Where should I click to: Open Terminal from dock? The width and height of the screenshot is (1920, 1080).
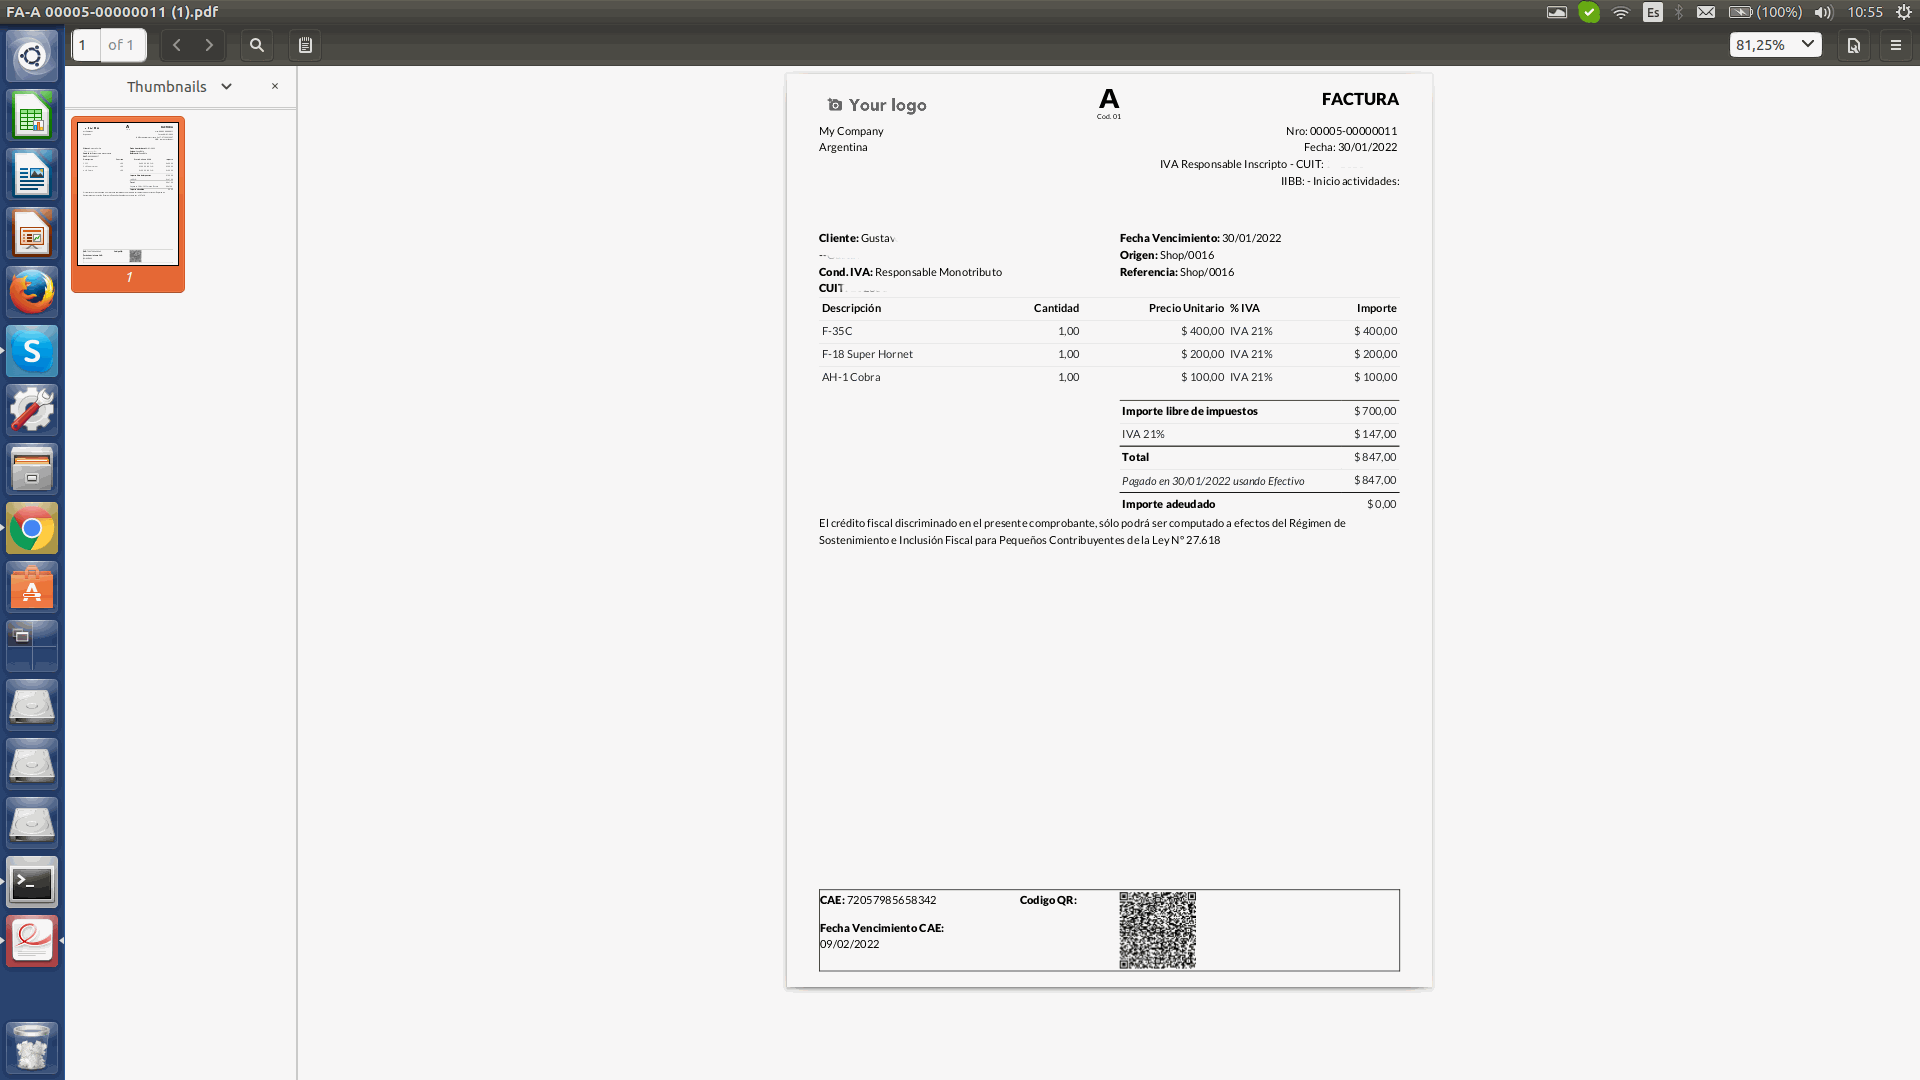(32, 882)
